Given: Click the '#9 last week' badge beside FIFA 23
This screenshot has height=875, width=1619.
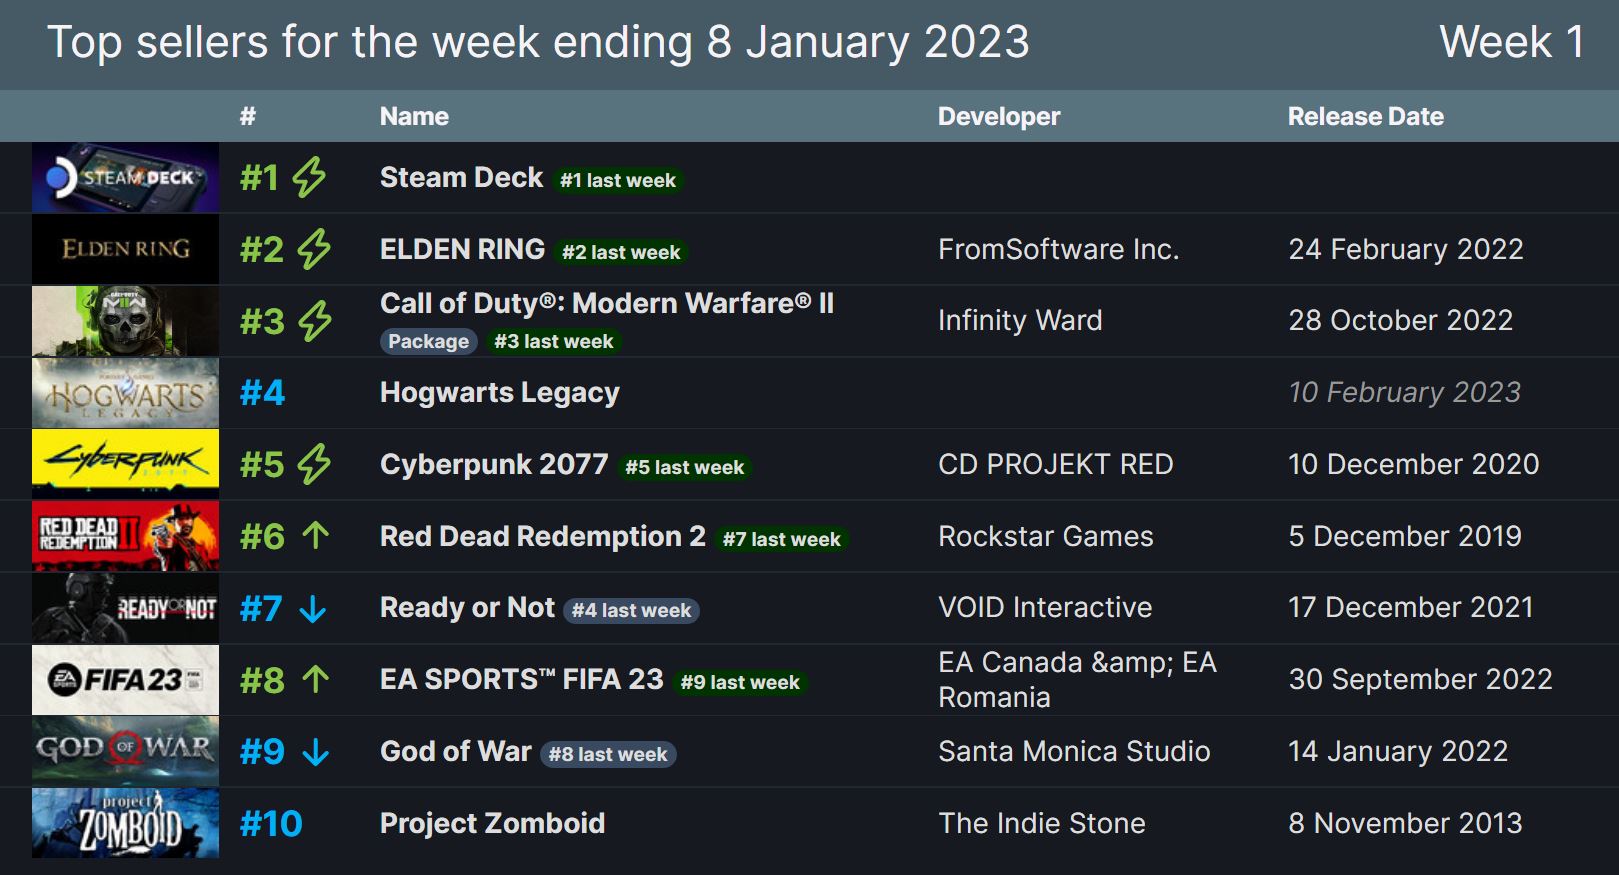Looking at the screenshot, I should [740, 681].
